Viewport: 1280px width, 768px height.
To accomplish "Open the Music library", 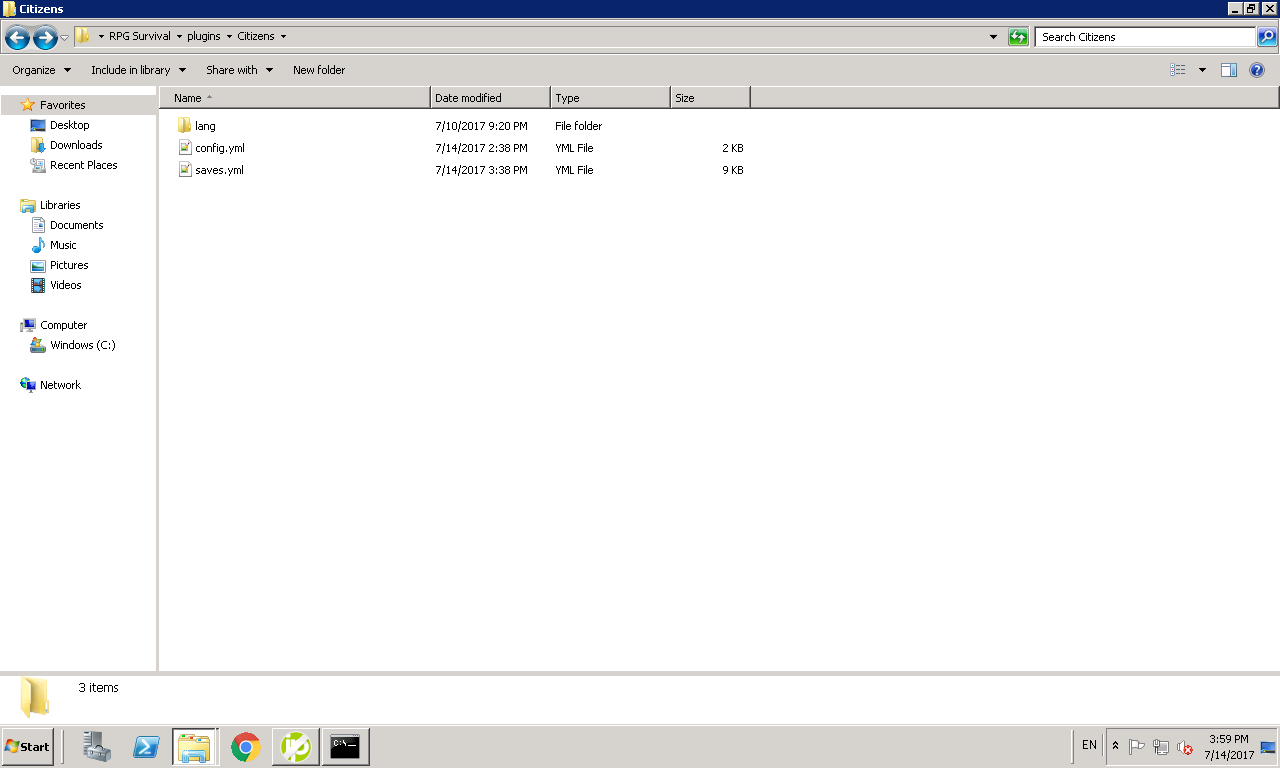I will [x=63, y=245].
